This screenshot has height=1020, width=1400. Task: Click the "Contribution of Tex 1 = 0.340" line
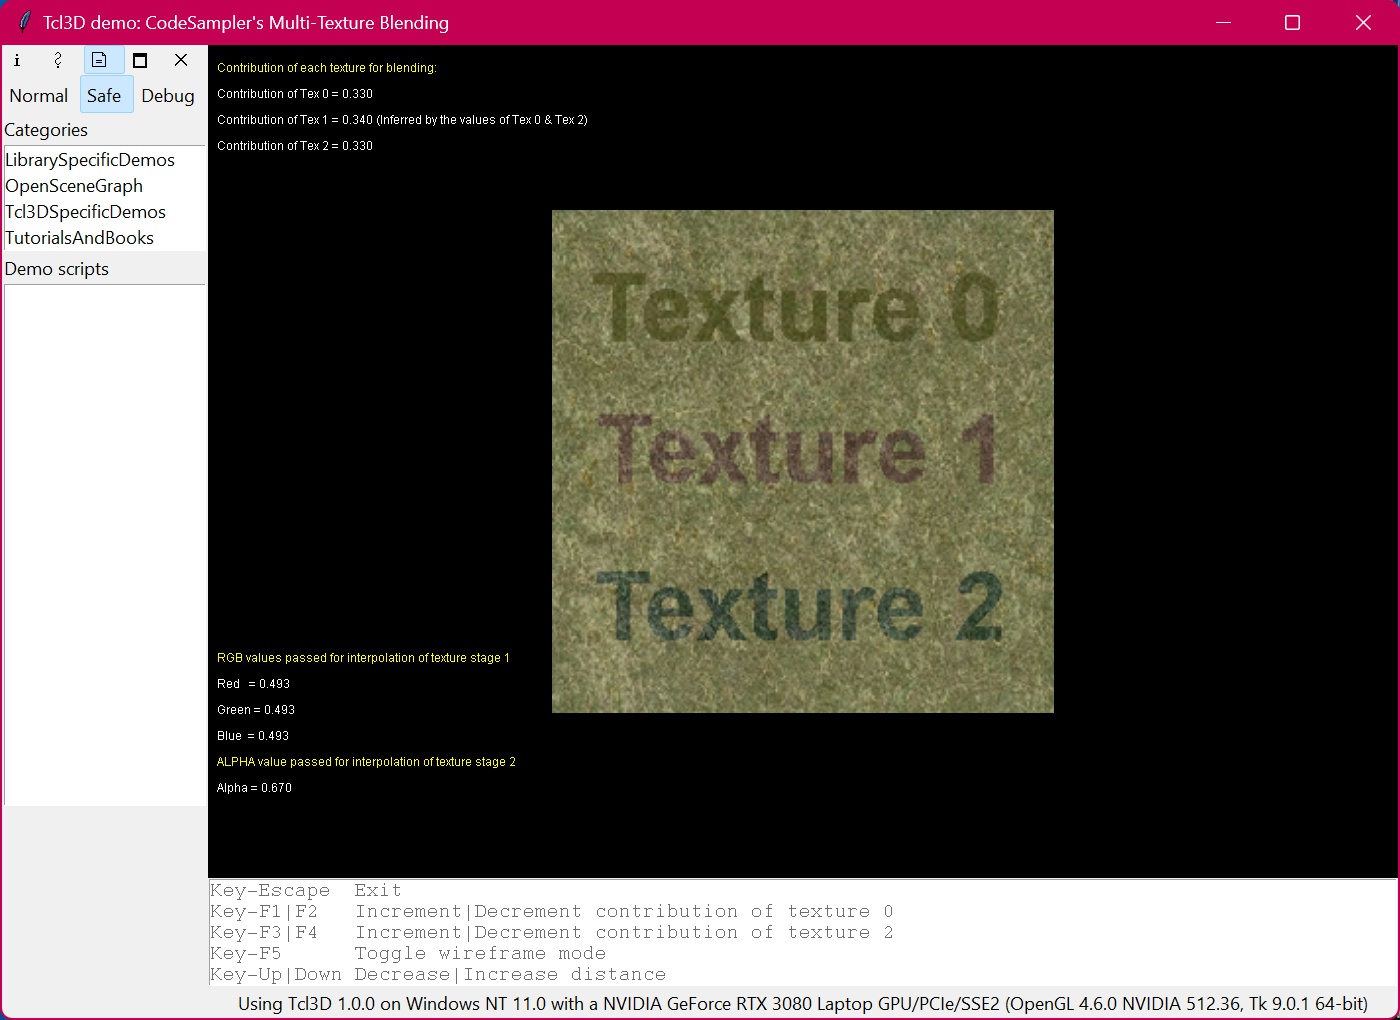click(x=402, y=120)
